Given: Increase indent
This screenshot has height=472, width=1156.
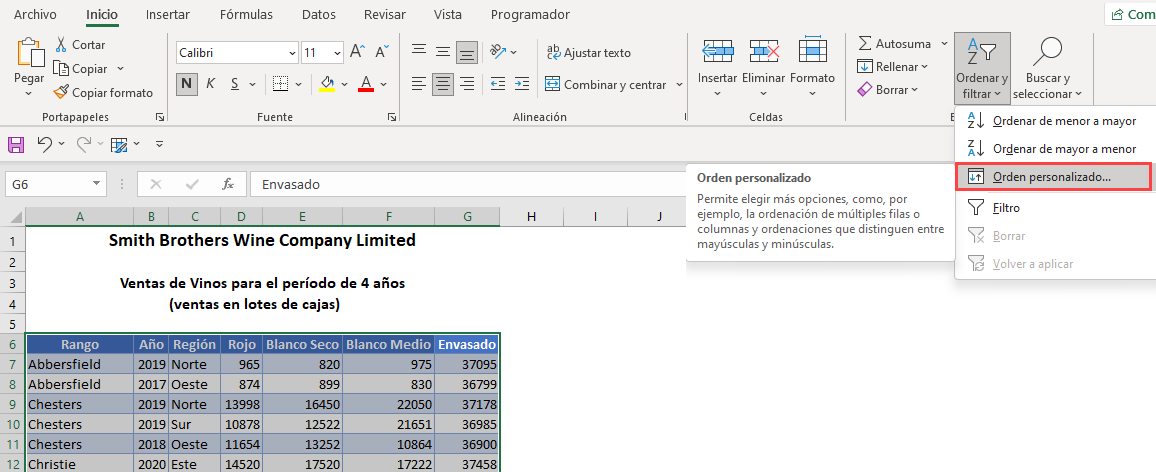Looking at the screenshot, I should [522, 83].
